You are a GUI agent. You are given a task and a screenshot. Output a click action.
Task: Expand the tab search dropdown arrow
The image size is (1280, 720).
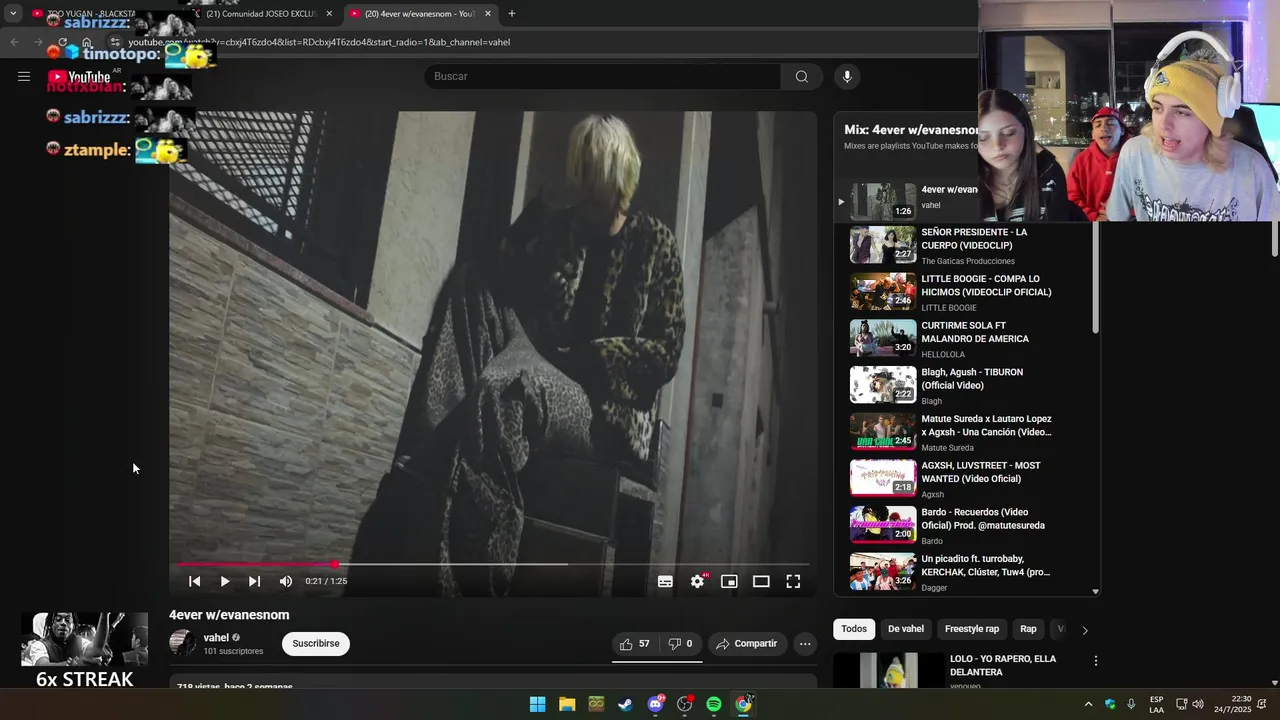coord(13,14)
